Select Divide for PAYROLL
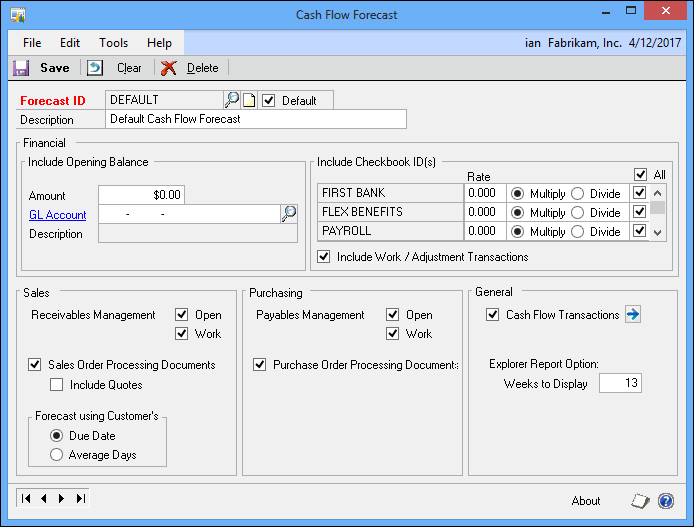Image resolution: width=694 pixels, height=527 pixels. coord(578,232)
